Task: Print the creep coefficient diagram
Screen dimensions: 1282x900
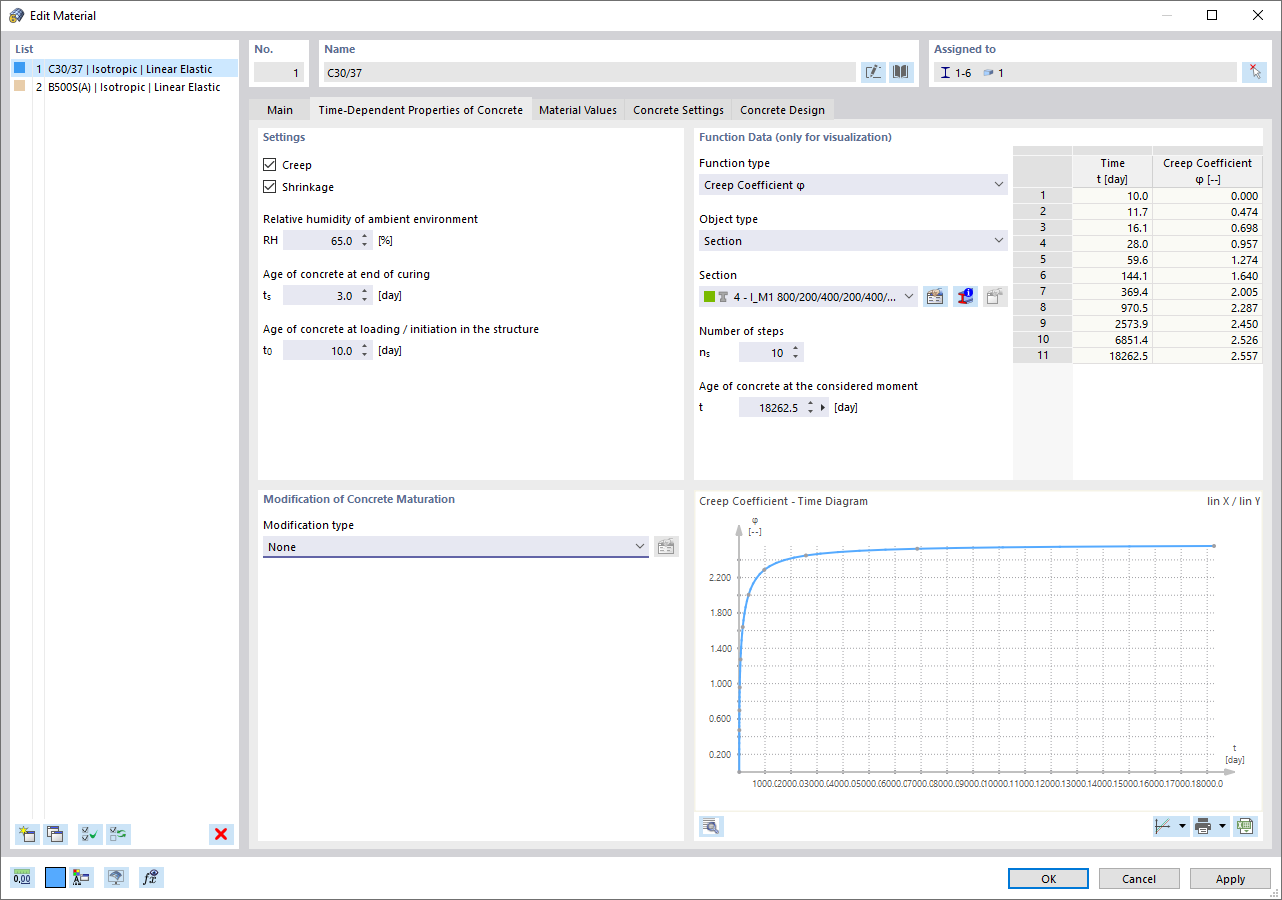Action: 1203,826
